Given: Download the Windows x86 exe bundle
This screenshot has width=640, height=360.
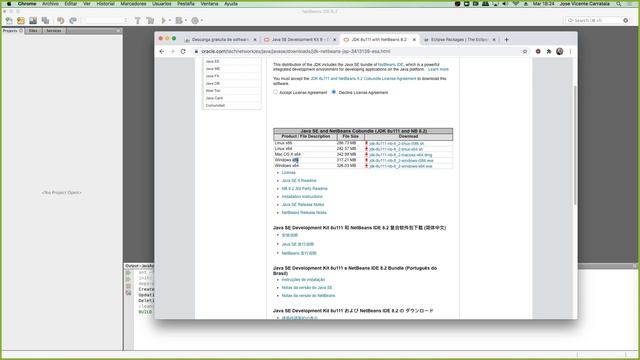Looking at the screenshot, I should point(401,161).
